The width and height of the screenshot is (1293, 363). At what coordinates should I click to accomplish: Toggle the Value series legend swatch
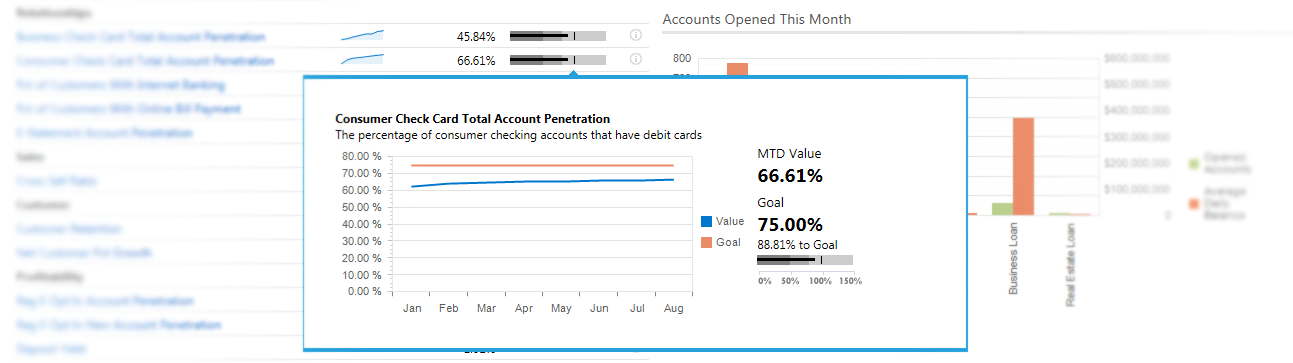(x=706, y=221)
